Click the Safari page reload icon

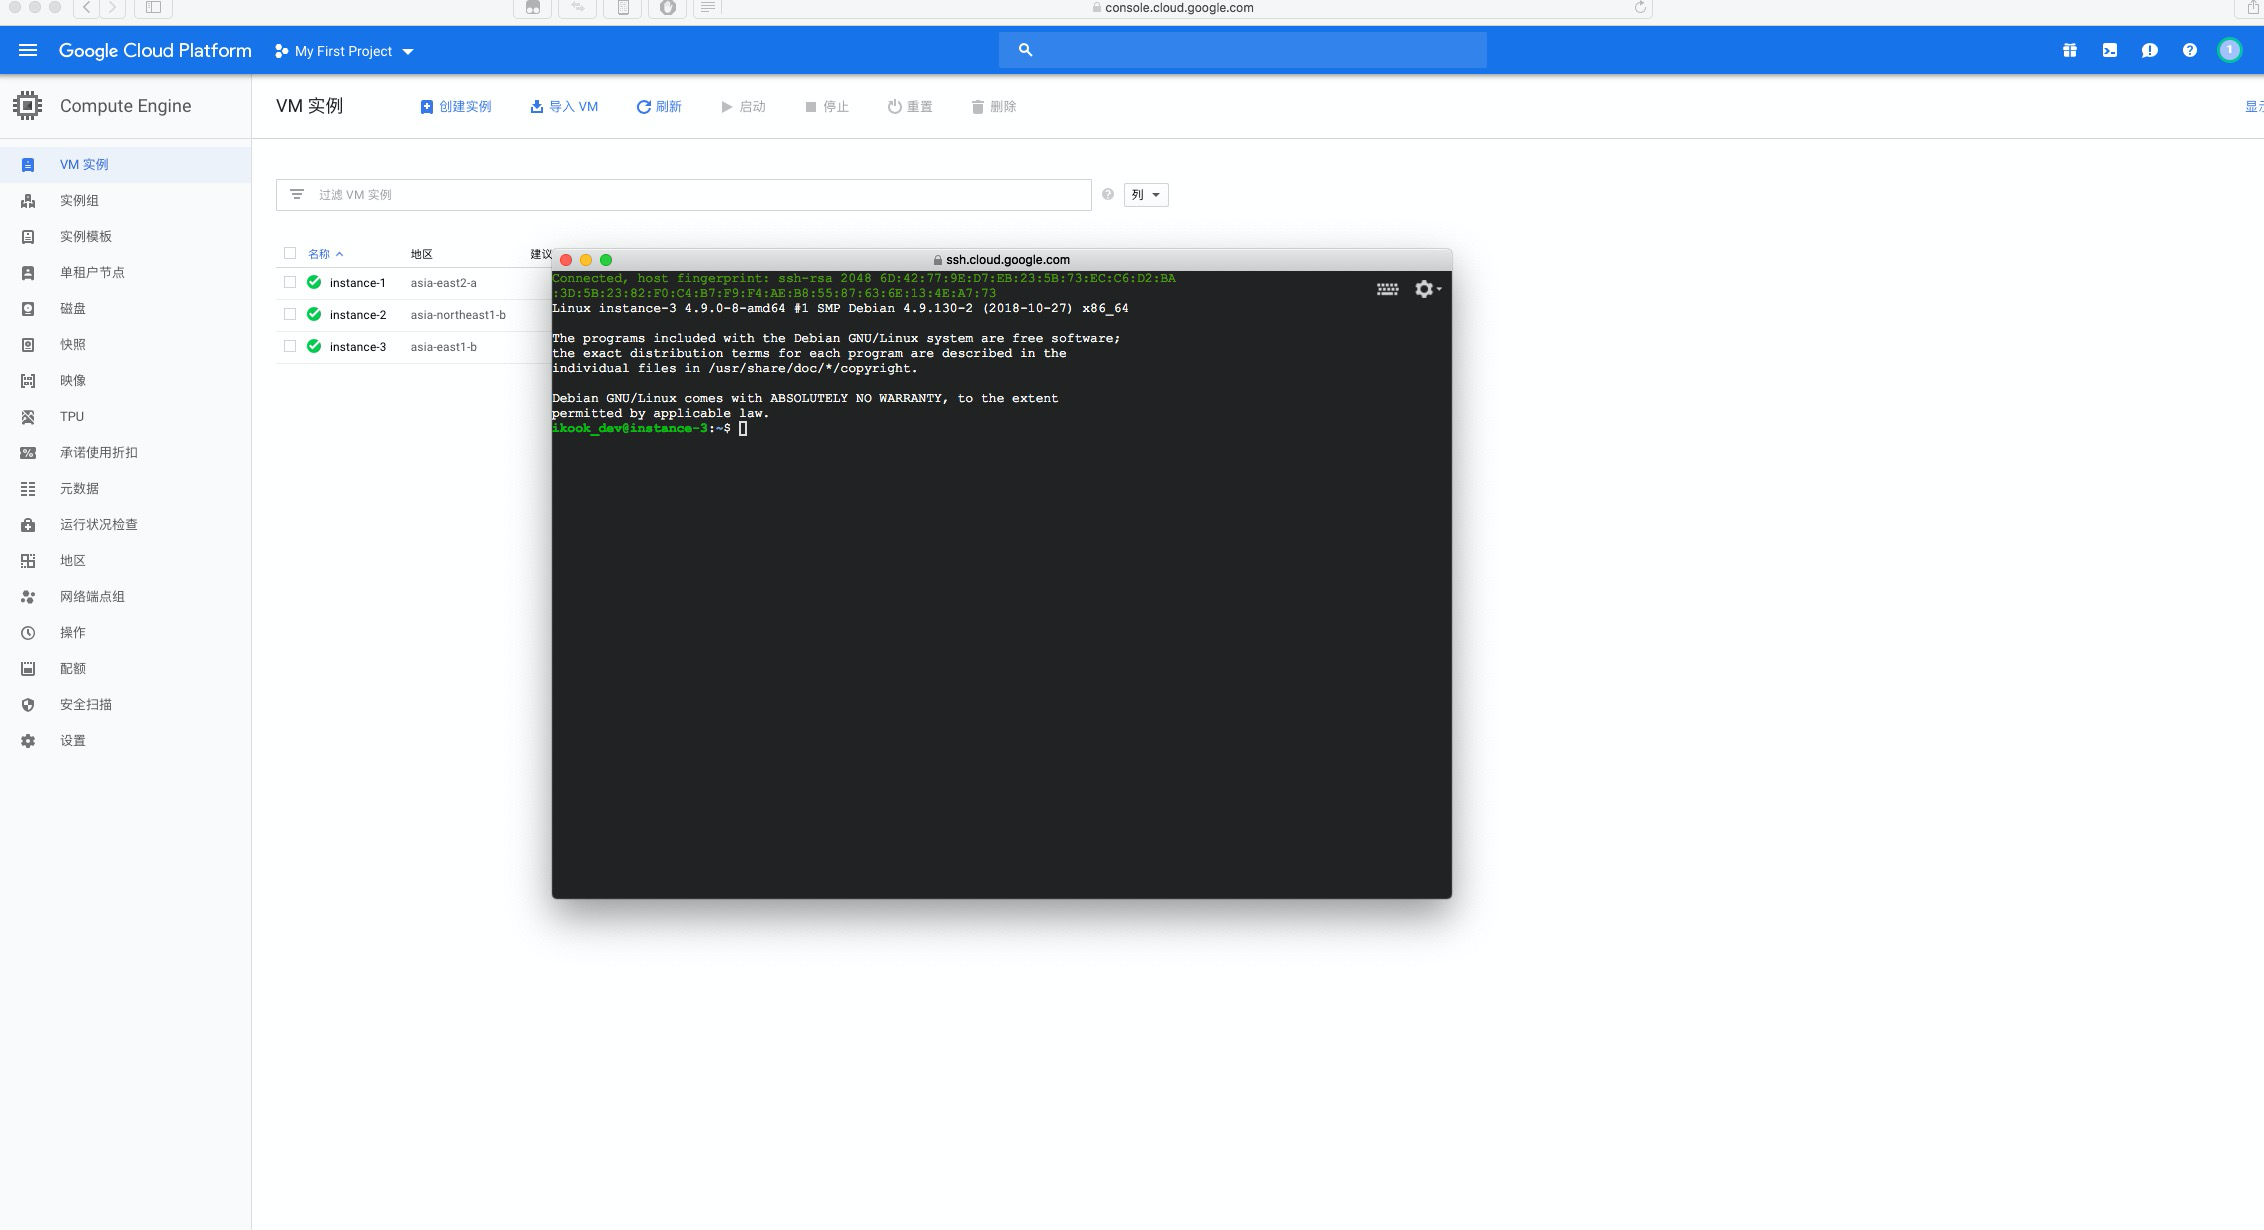pos(1640,8)
